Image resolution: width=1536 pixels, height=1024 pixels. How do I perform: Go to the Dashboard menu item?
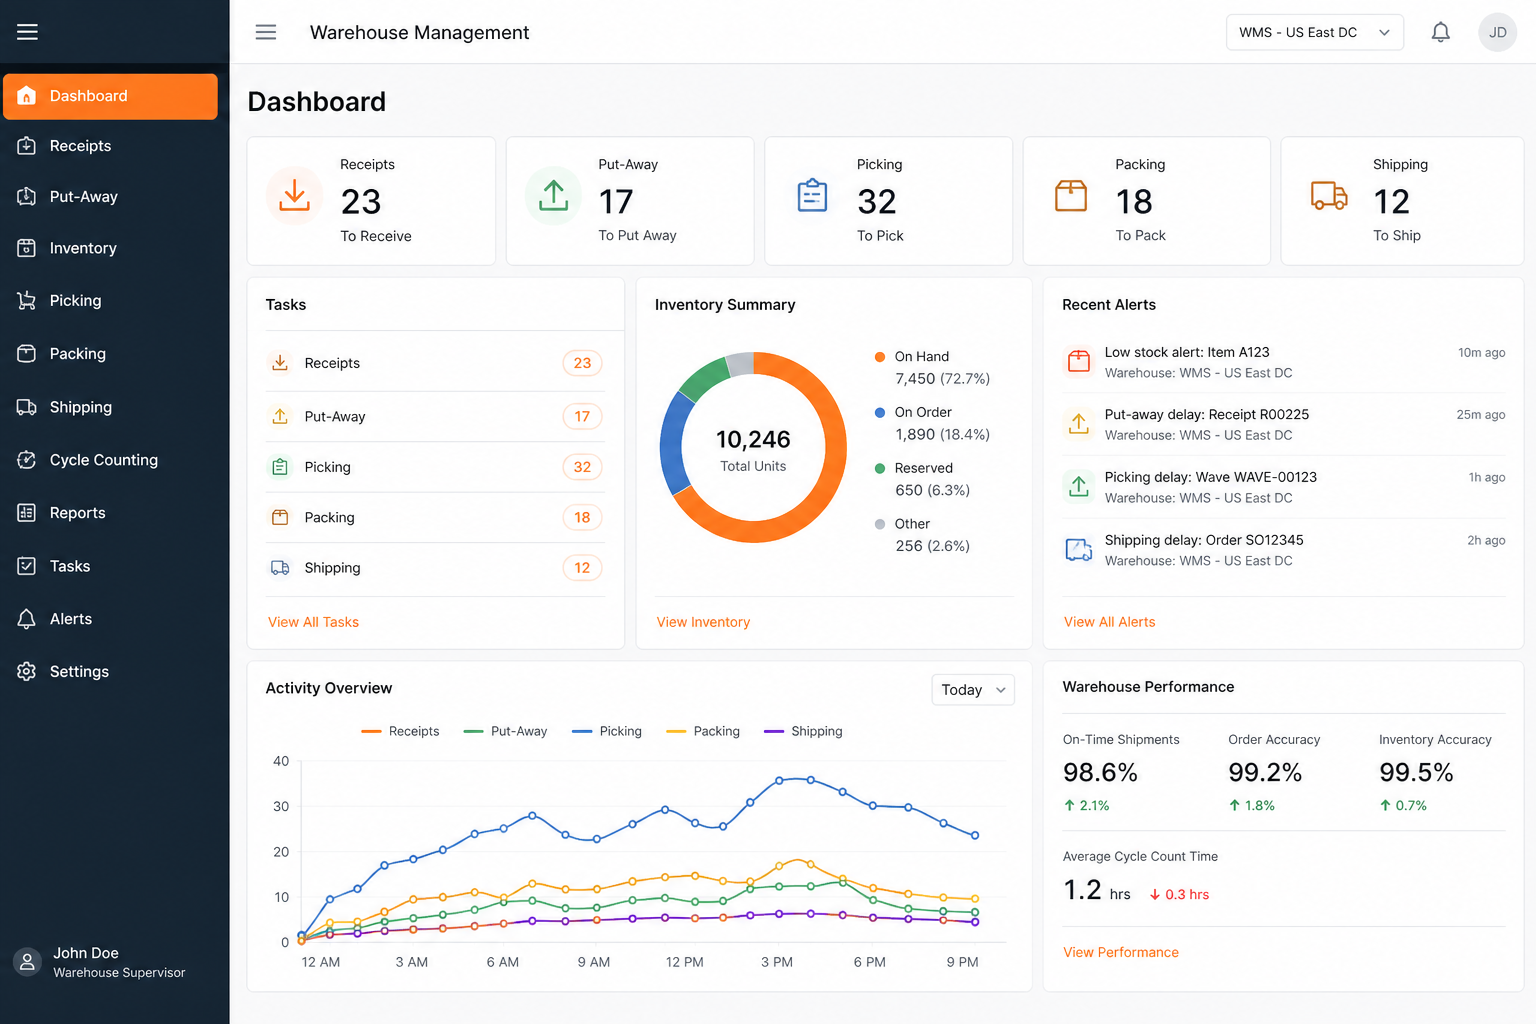pyautogui.click(x=110, y=96)
